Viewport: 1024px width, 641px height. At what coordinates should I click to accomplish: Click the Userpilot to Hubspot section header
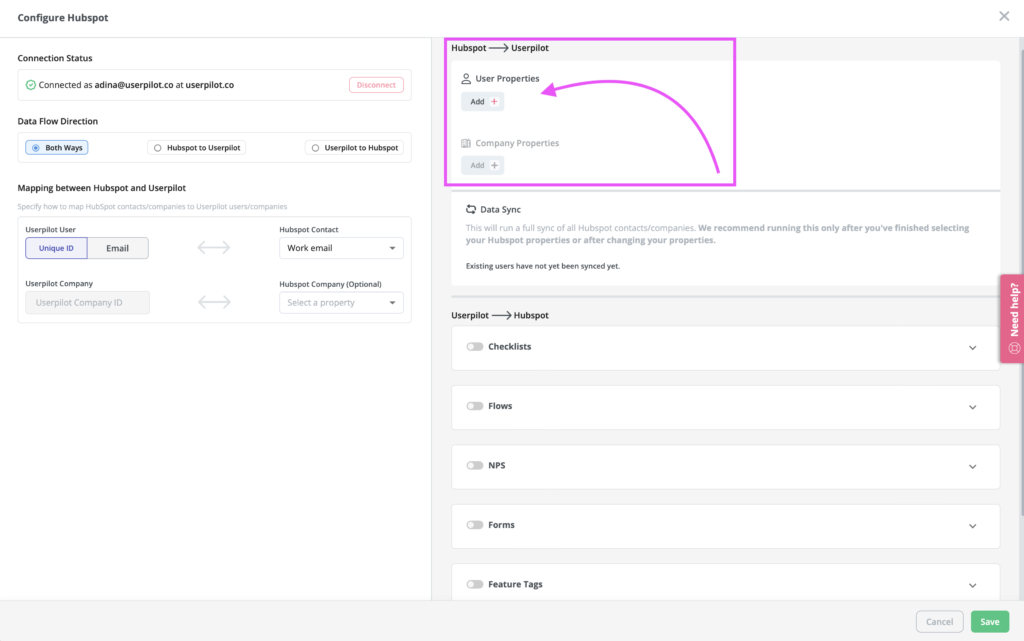pyautogui.click(x=500, y=315)
